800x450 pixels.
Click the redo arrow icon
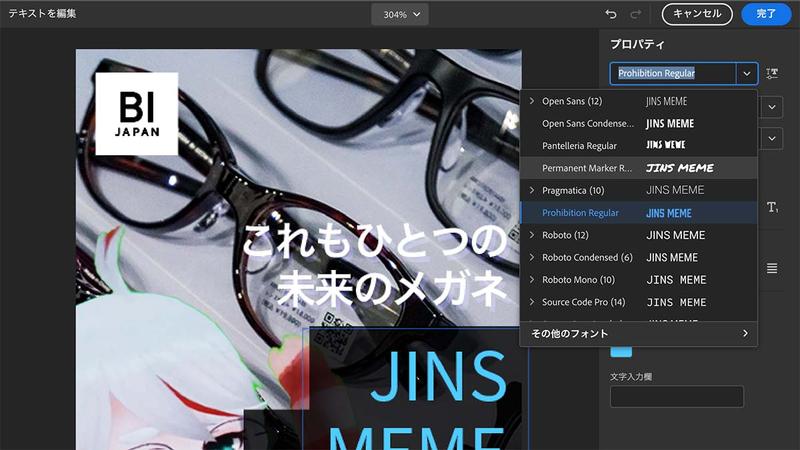click(x=635, y=14)
